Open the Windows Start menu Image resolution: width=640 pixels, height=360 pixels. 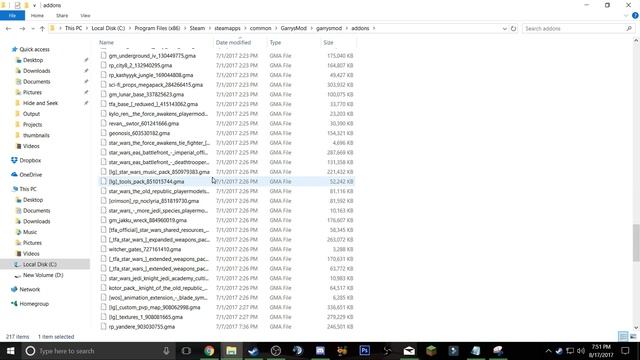11,351
